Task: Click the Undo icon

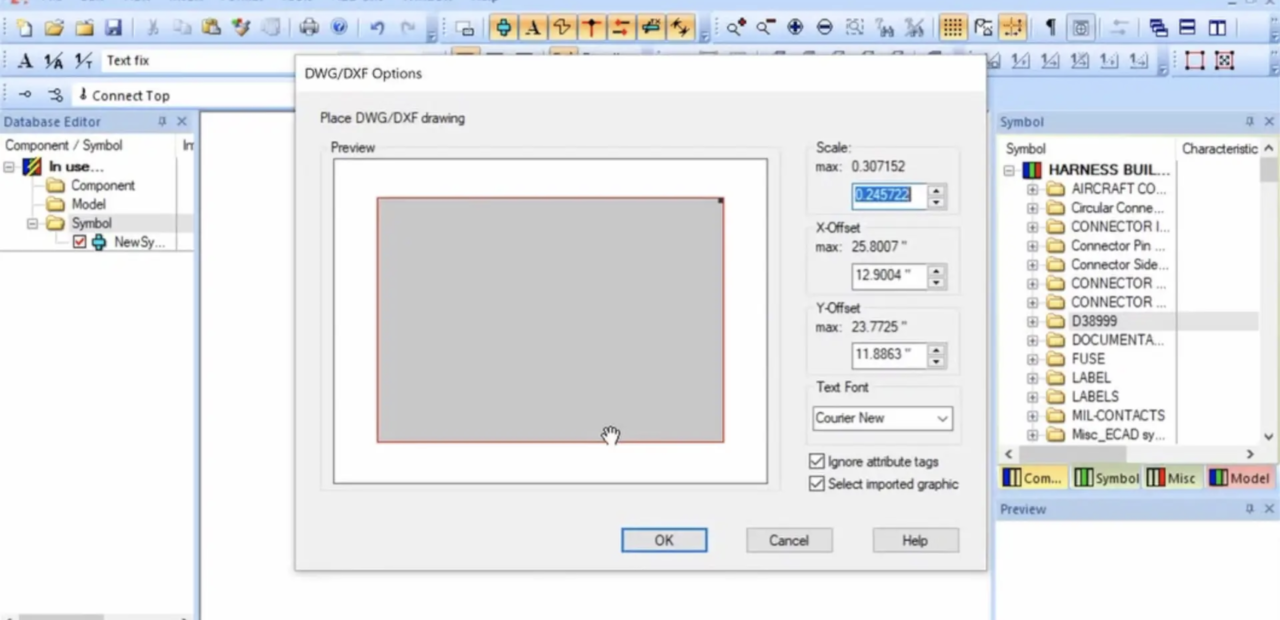Action: pos(375,27)
